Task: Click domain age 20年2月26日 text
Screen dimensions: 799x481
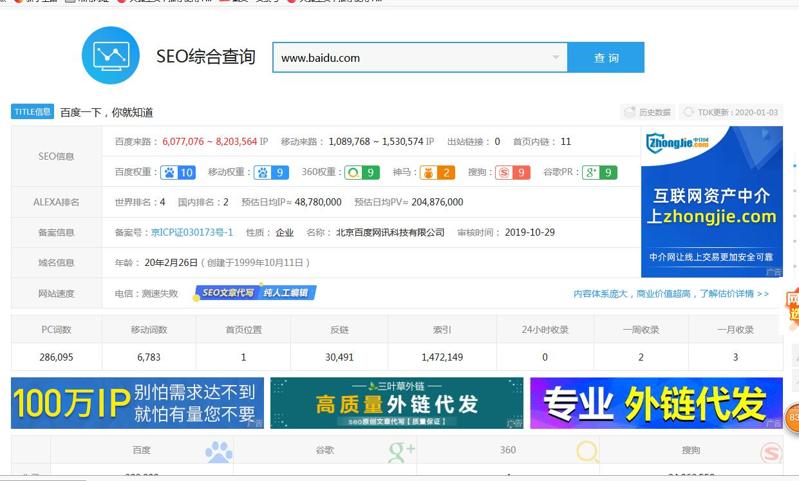Action: (x=171, y=263)
